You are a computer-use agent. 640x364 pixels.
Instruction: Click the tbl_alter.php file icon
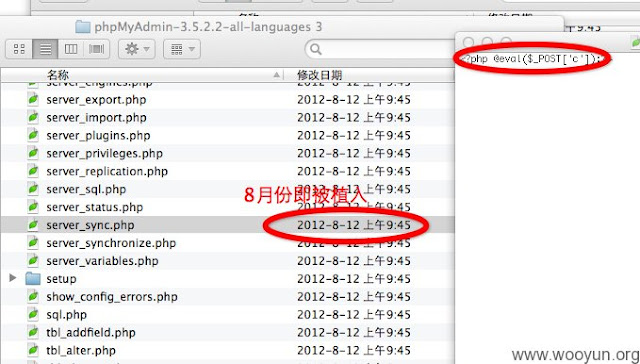point(33,351)
